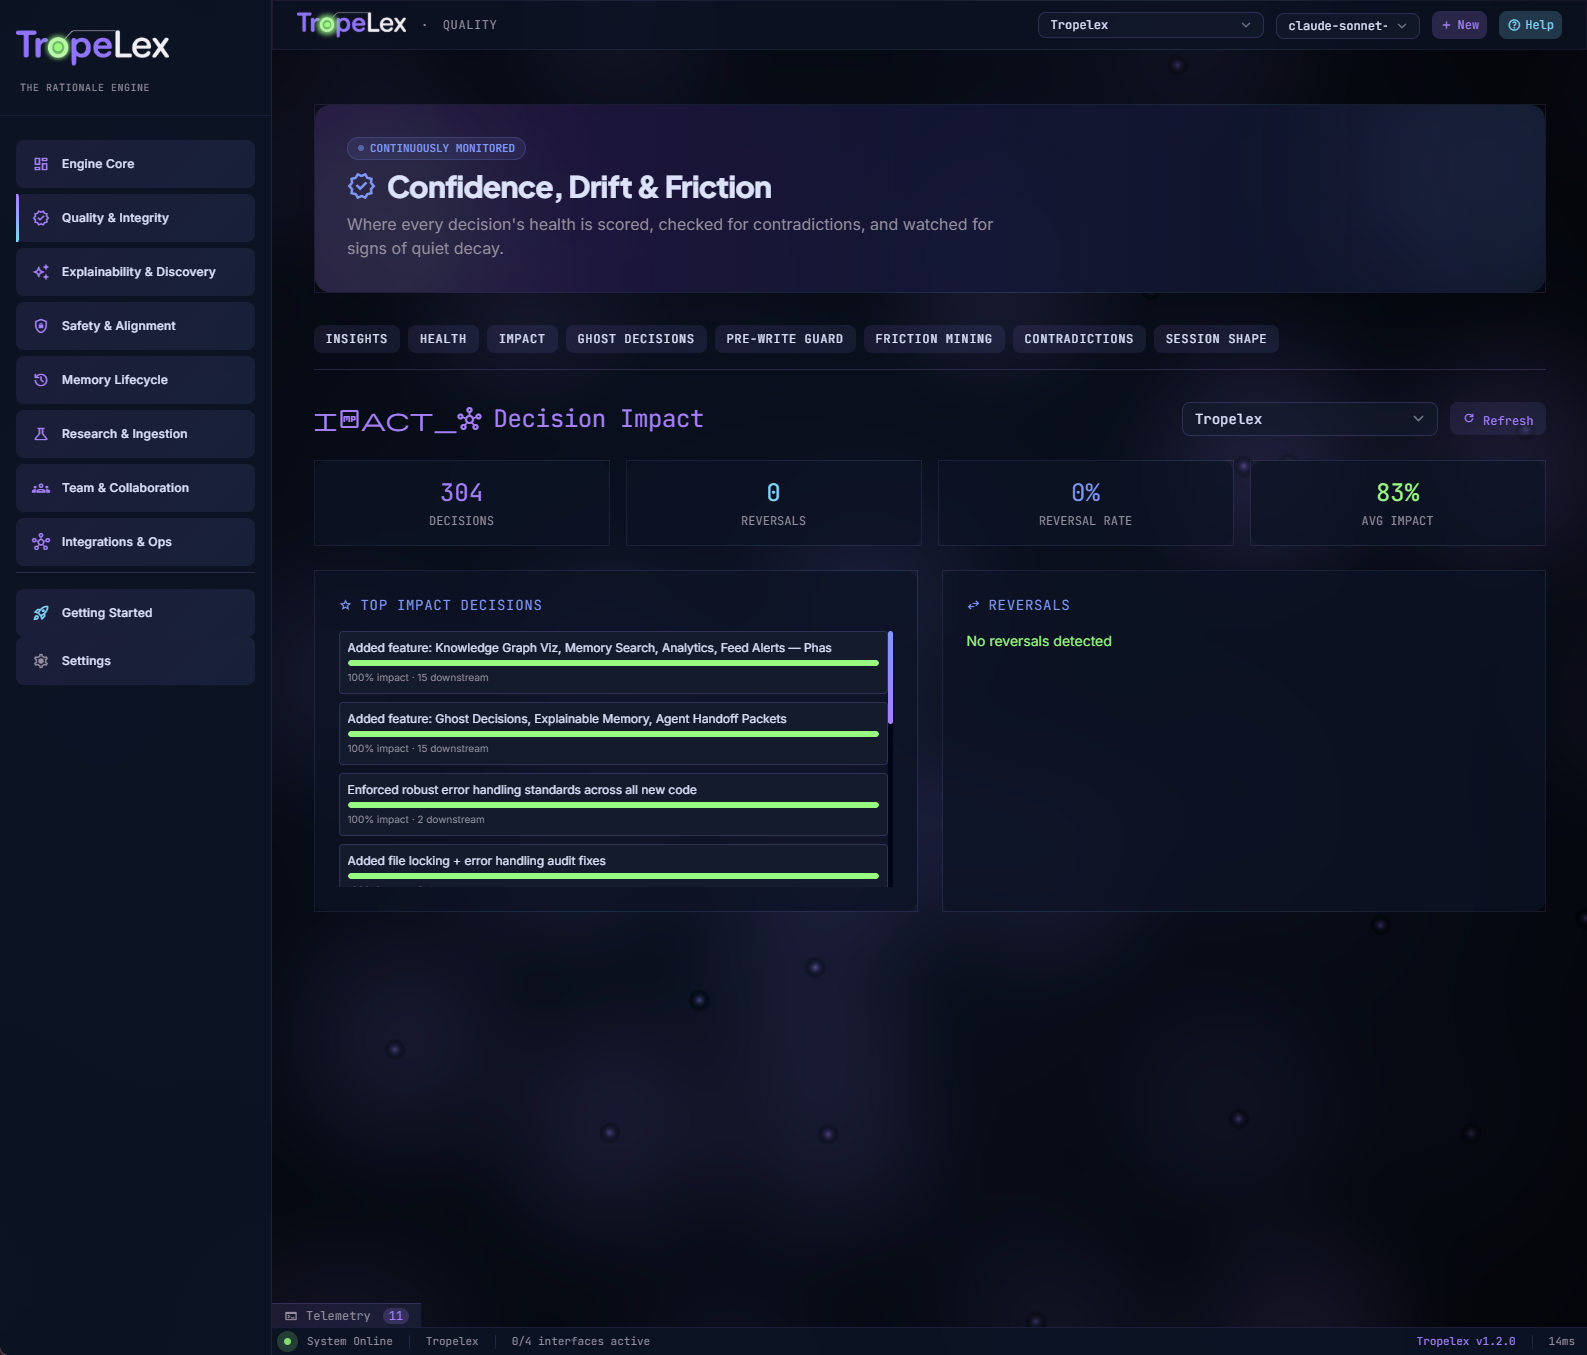
Task: Click impact bar for Enforced robust error handling
Action: [613, 805]
